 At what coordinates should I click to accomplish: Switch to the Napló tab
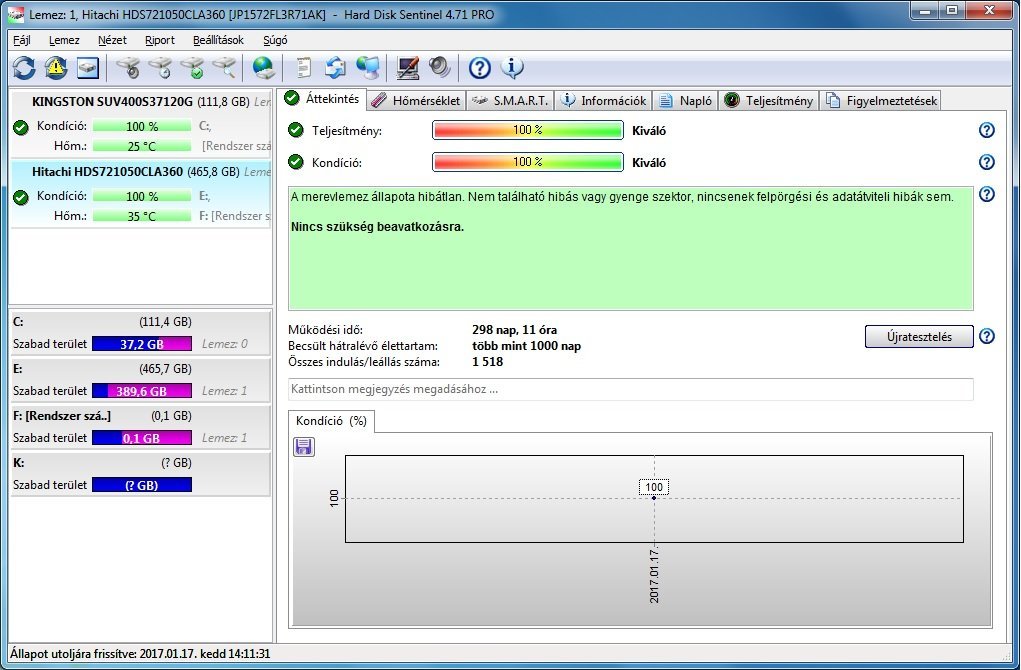pos(685,100)
